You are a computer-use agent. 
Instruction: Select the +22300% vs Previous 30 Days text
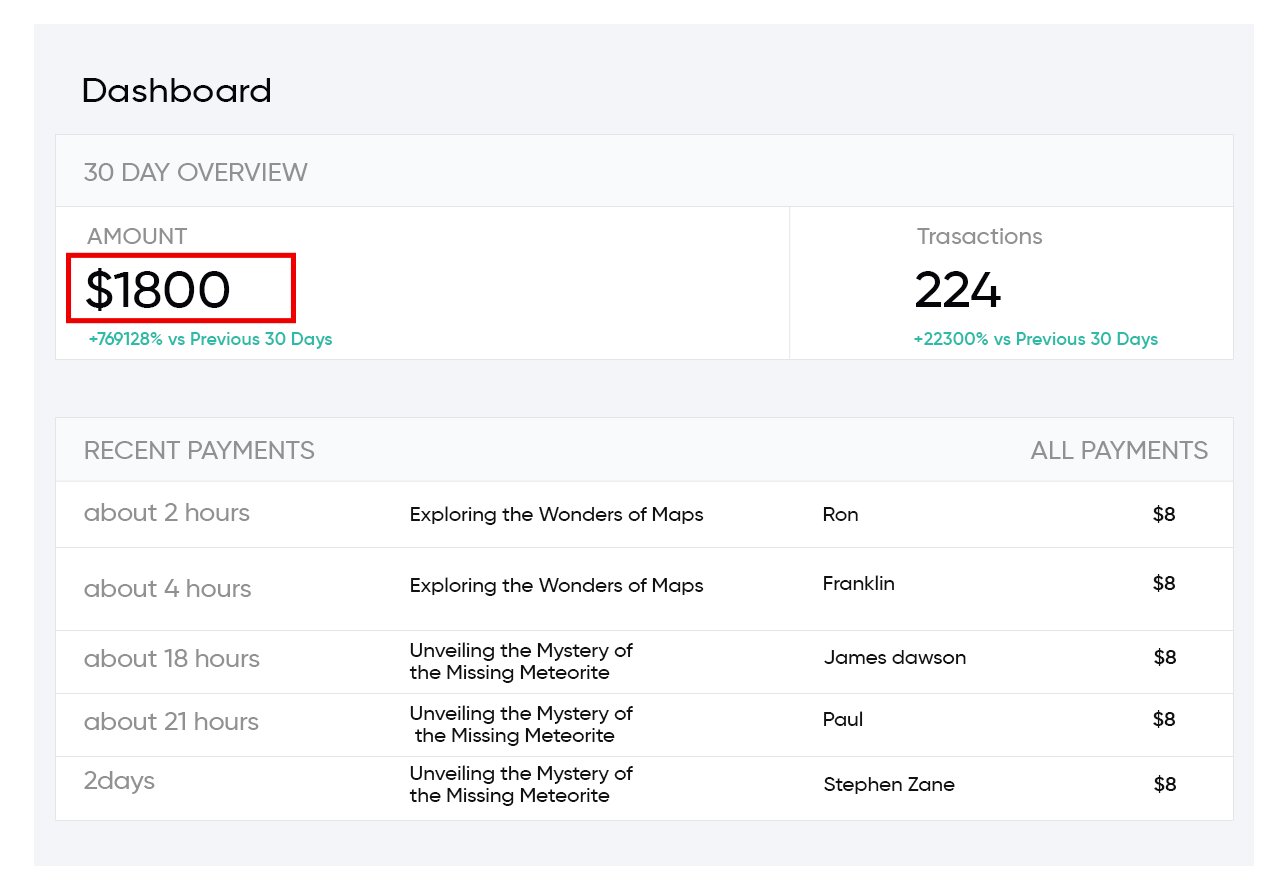1035,339
